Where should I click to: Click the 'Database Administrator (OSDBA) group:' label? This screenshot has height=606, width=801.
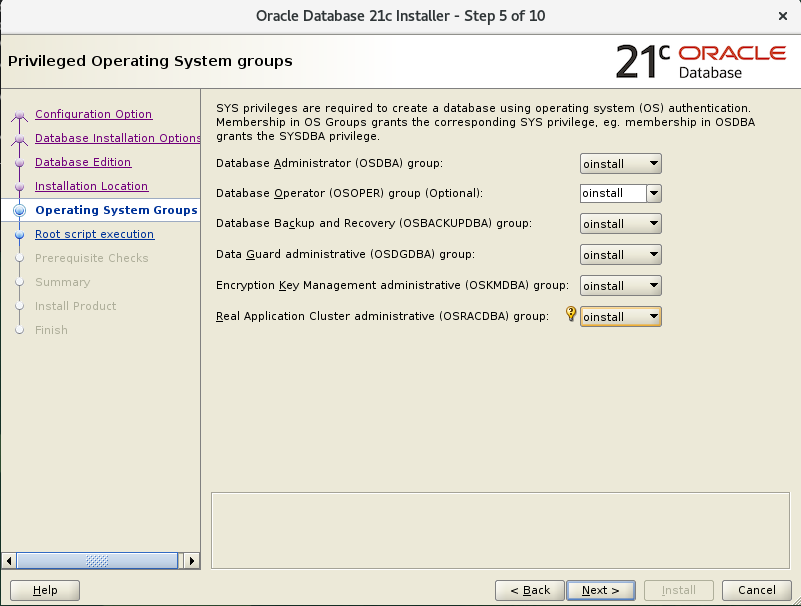329,164
